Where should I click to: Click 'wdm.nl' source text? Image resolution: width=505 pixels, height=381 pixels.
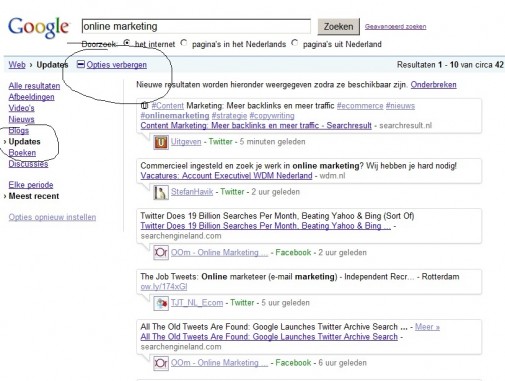coord(332,176)
